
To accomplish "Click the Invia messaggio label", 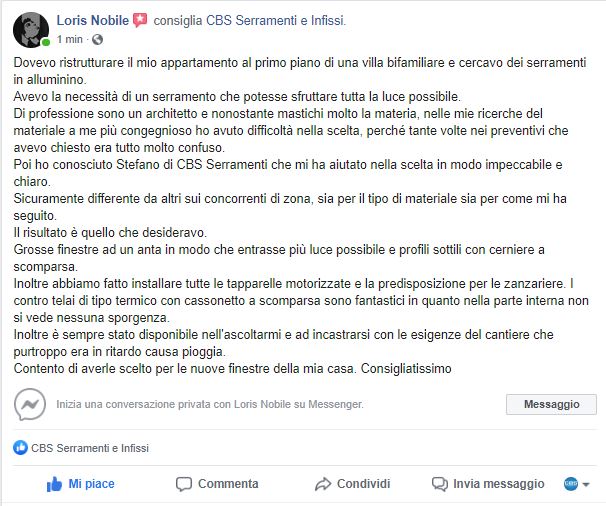I will [x=498, y=484].
